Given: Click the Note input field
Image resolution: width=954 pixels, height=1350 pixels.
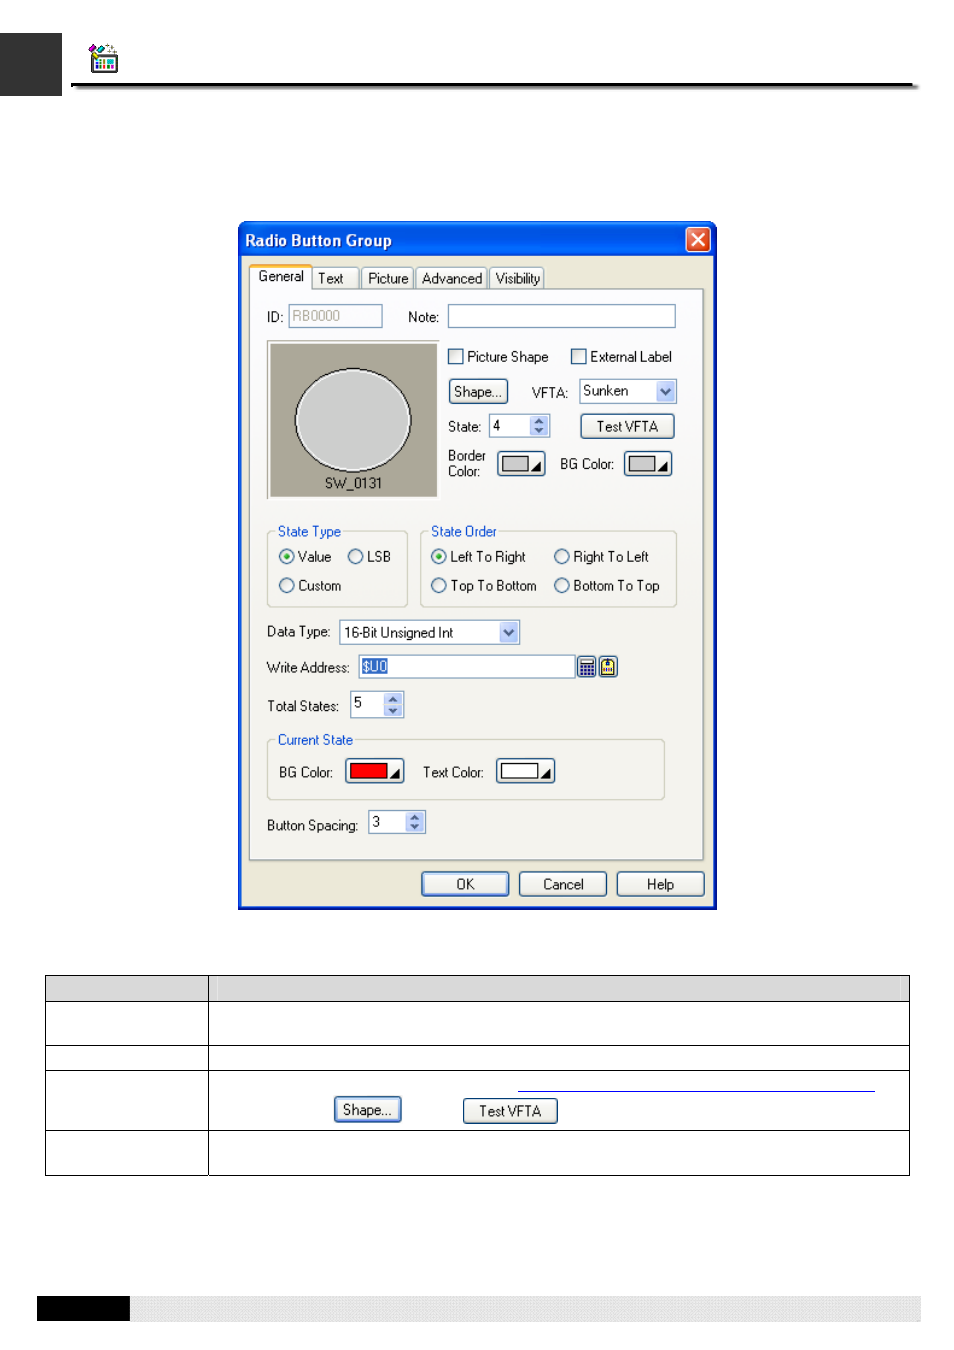Looking at the screenshot, I should tap(561, 316).
